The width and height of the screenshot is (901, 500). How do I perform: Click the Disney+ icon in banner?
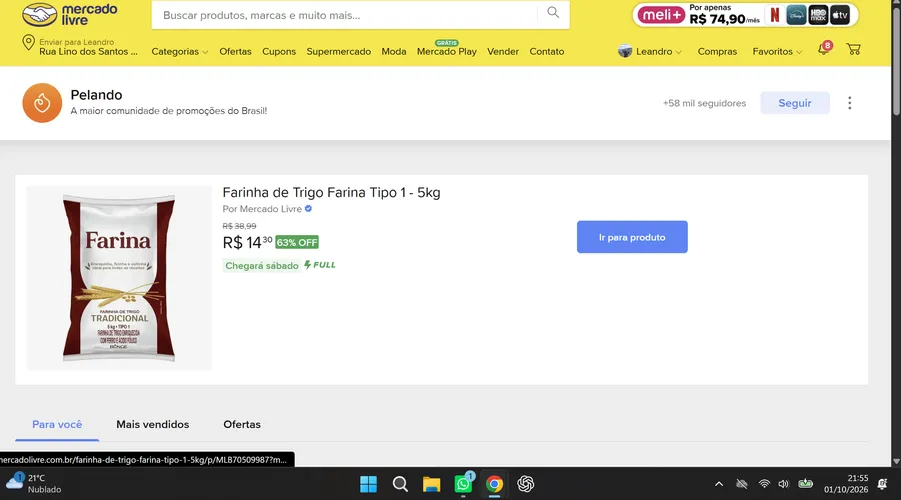click(x=796, y=16)
